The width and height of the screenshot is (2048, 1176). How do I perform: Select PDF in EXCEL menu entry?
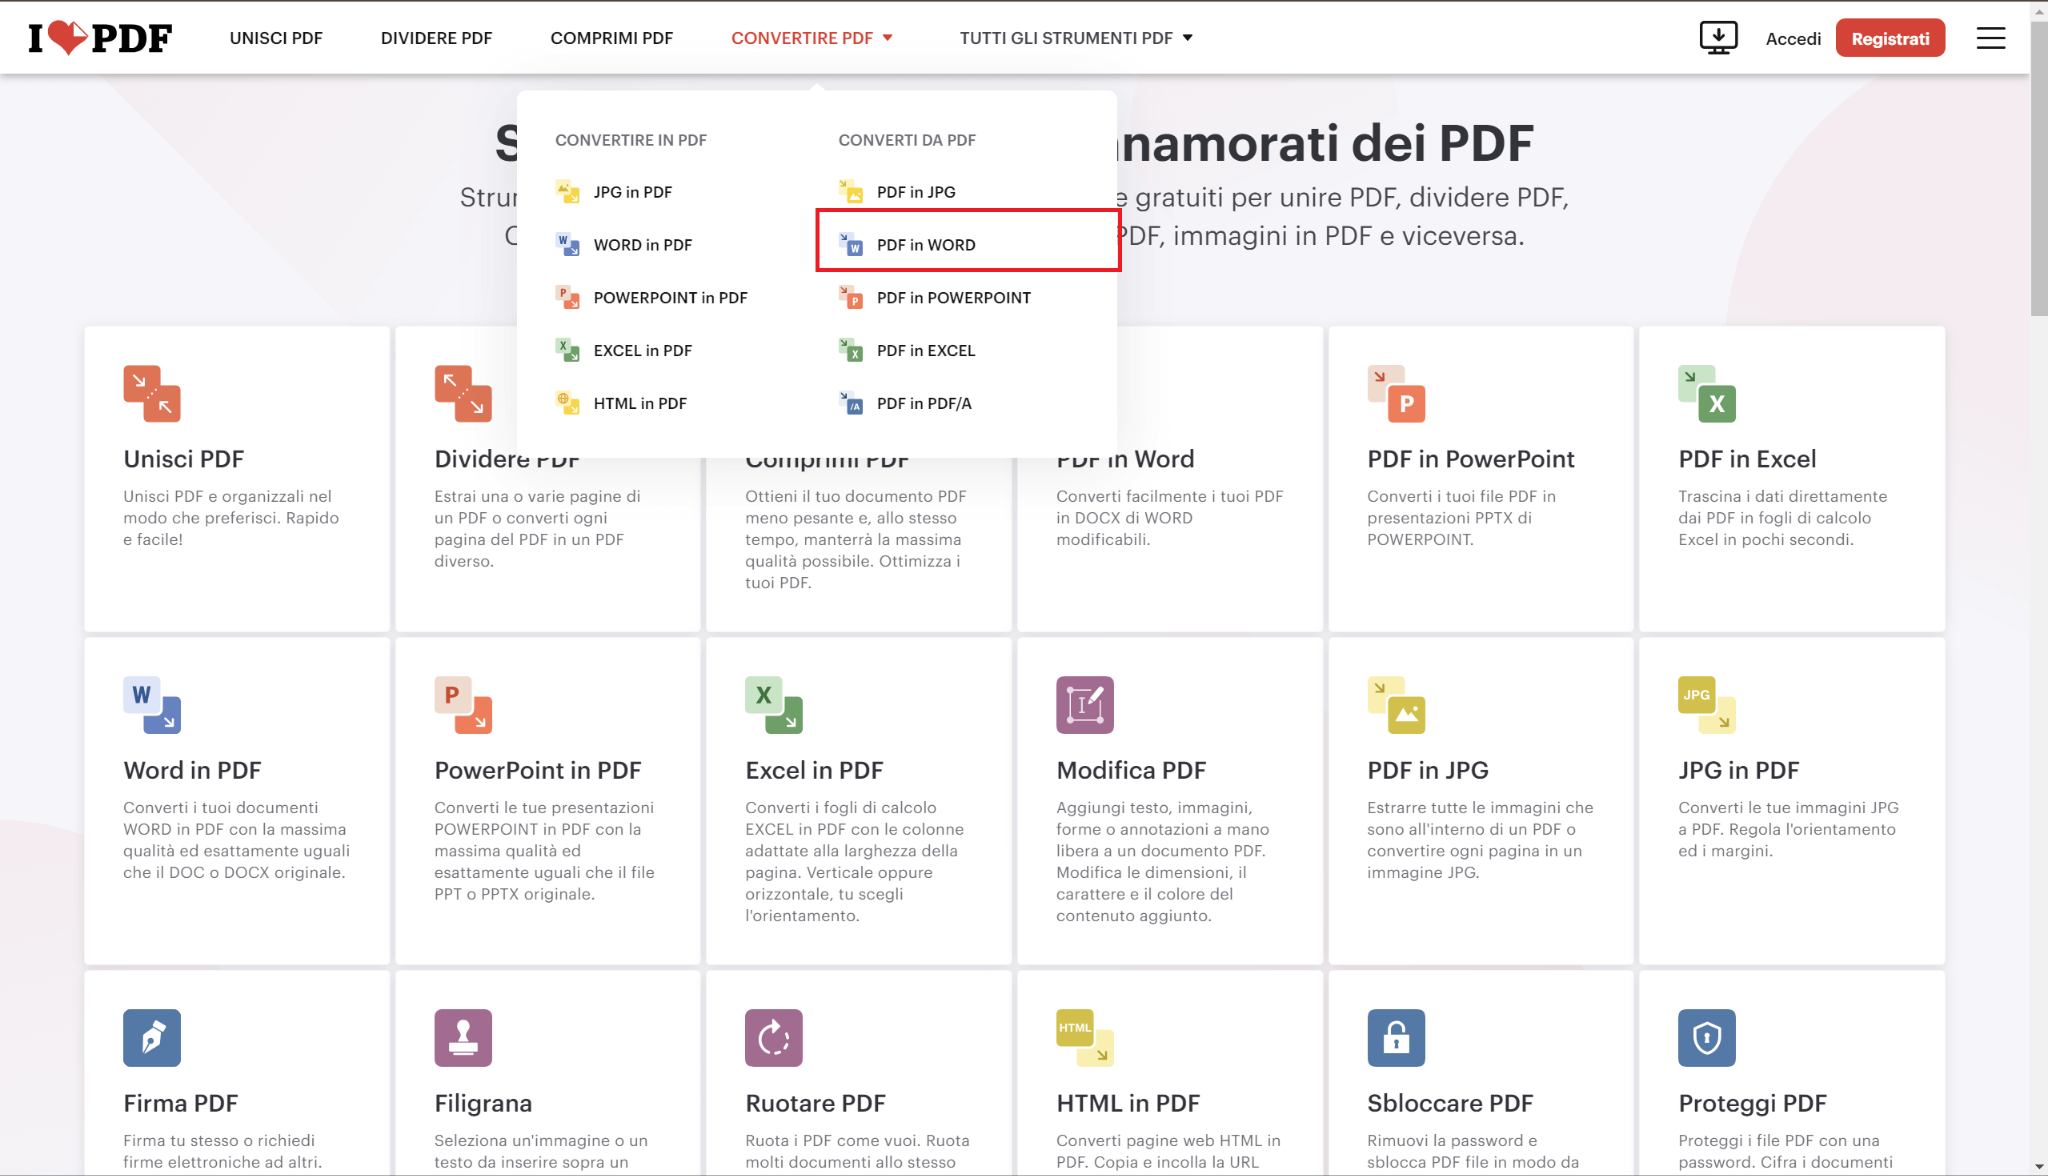(926, 351)
